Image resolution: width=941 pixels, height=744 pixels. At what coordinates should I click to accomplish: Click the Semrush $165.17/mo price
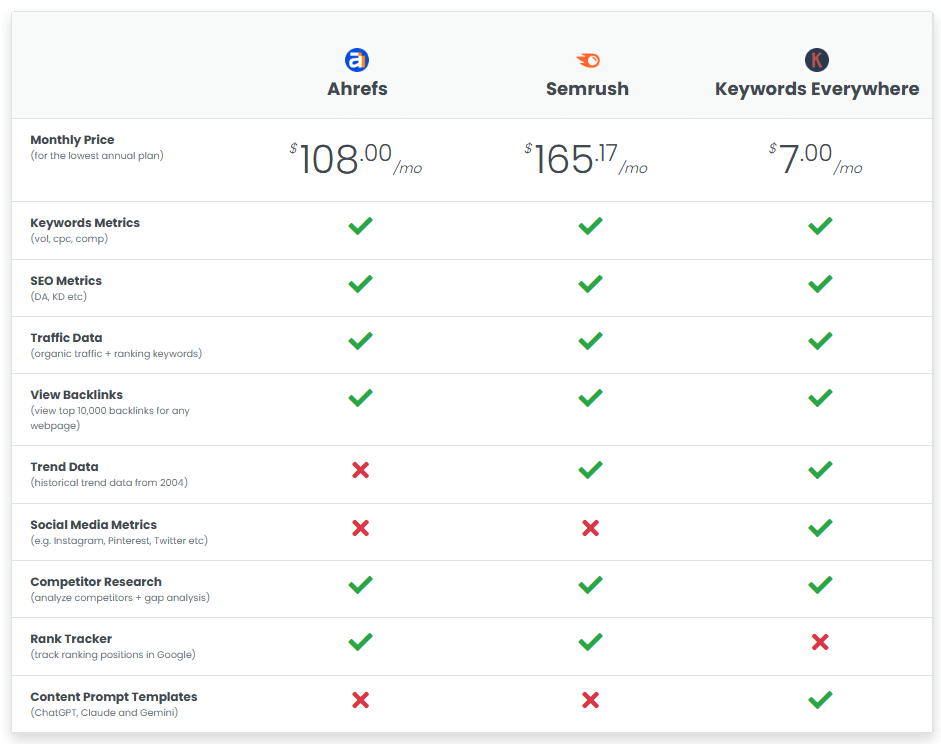click(586, 159)
